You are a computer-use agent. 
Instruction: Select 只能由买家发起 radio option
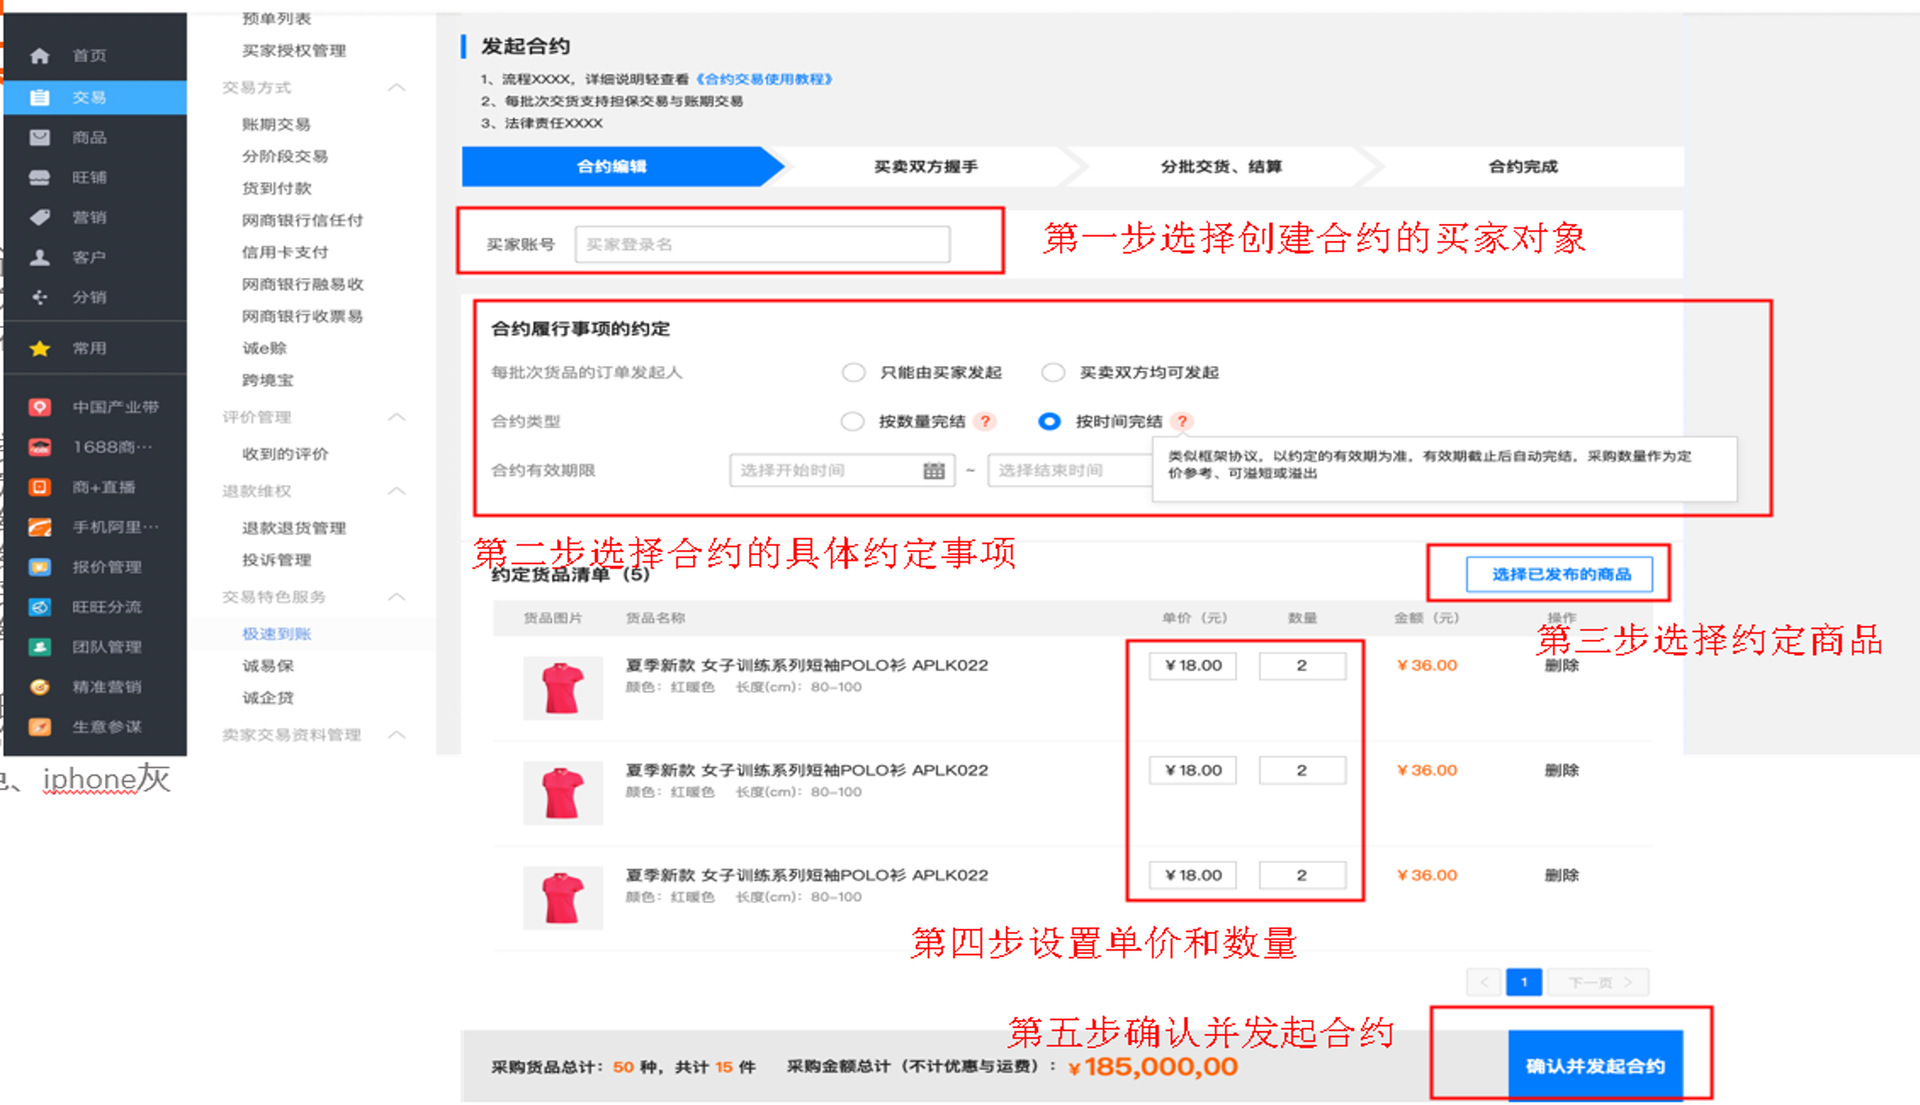coord(853,372)
